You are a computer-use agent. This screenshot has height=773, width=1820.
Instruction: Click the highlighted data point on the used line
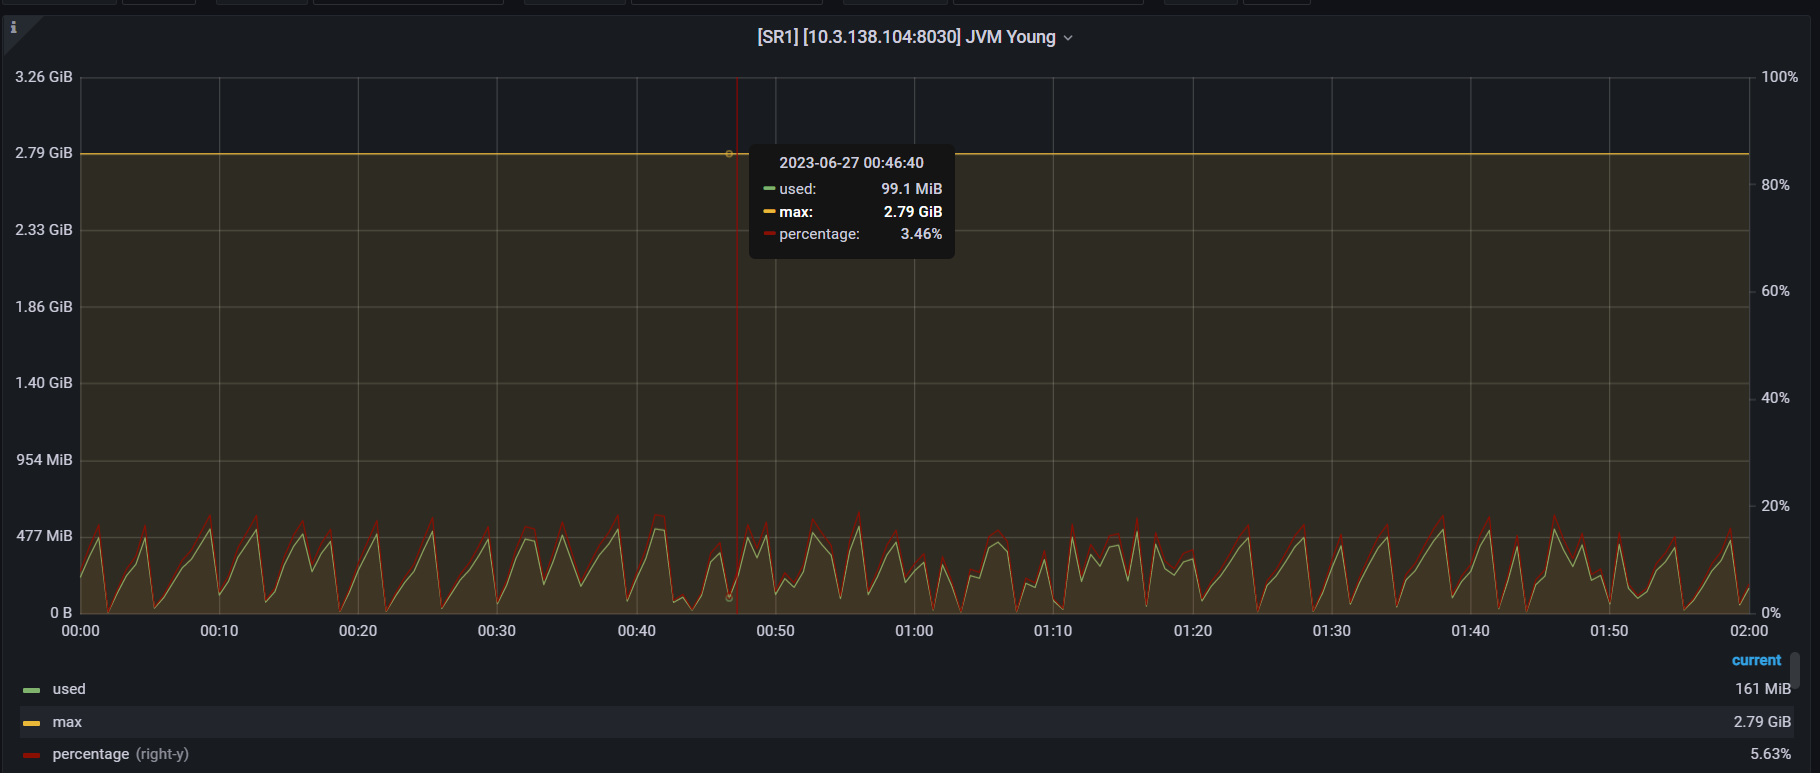729,598
